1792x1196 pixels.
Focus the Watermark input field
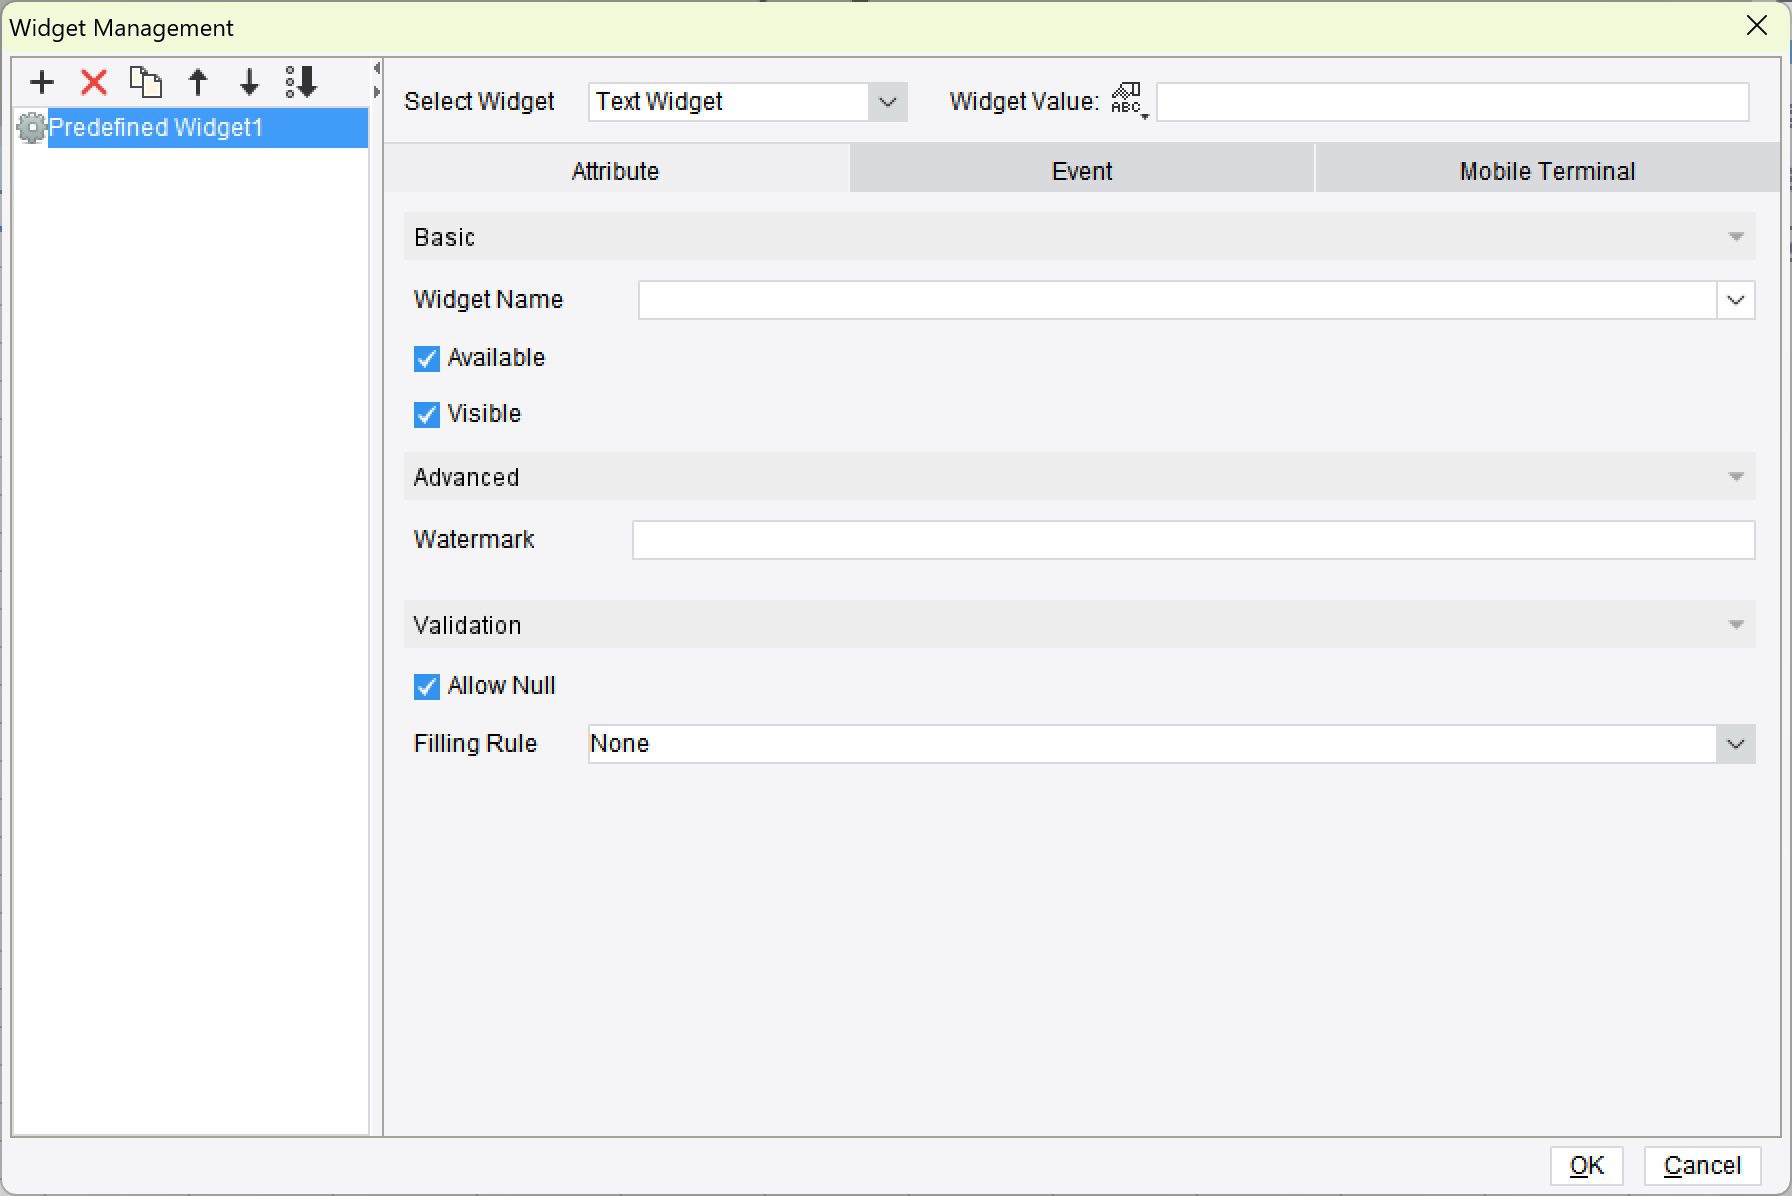(x=1194, y=540)
